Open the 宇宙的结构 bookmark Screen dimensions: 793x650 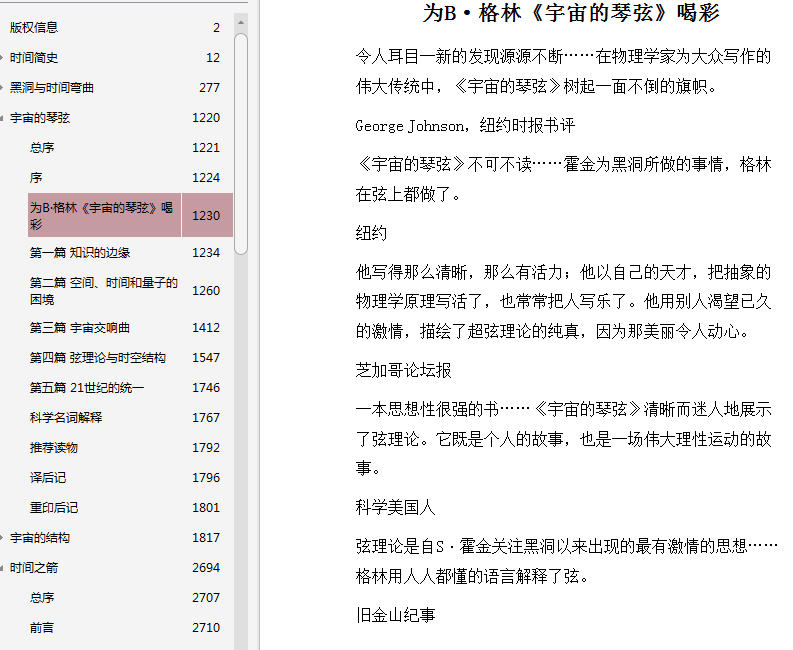click(x=39, y=538)
